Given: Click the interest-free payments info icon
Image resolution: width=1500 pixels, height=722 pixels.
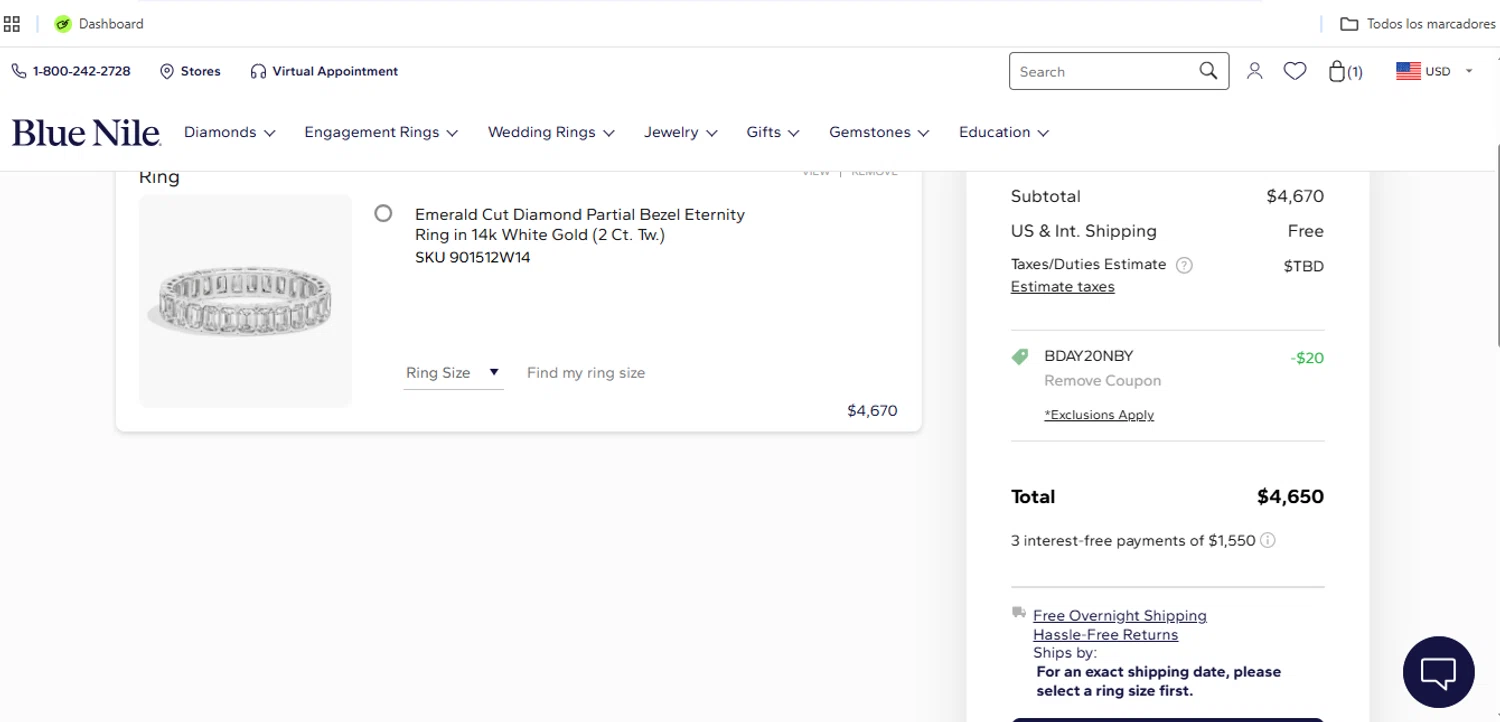Looking at the screenshot, I should pyautogui.click(x=1267, y=540).
